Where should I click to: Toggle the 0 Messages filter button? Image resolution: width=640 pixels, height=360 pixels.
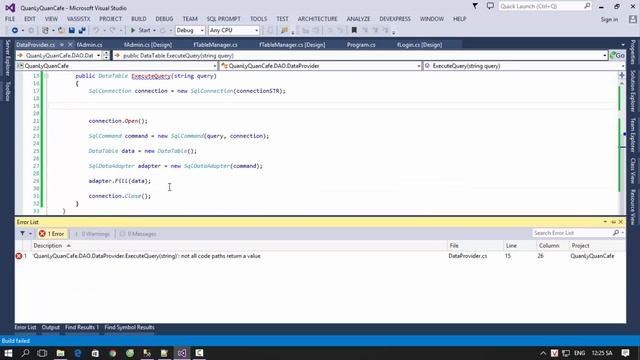[x=138, y=234]
